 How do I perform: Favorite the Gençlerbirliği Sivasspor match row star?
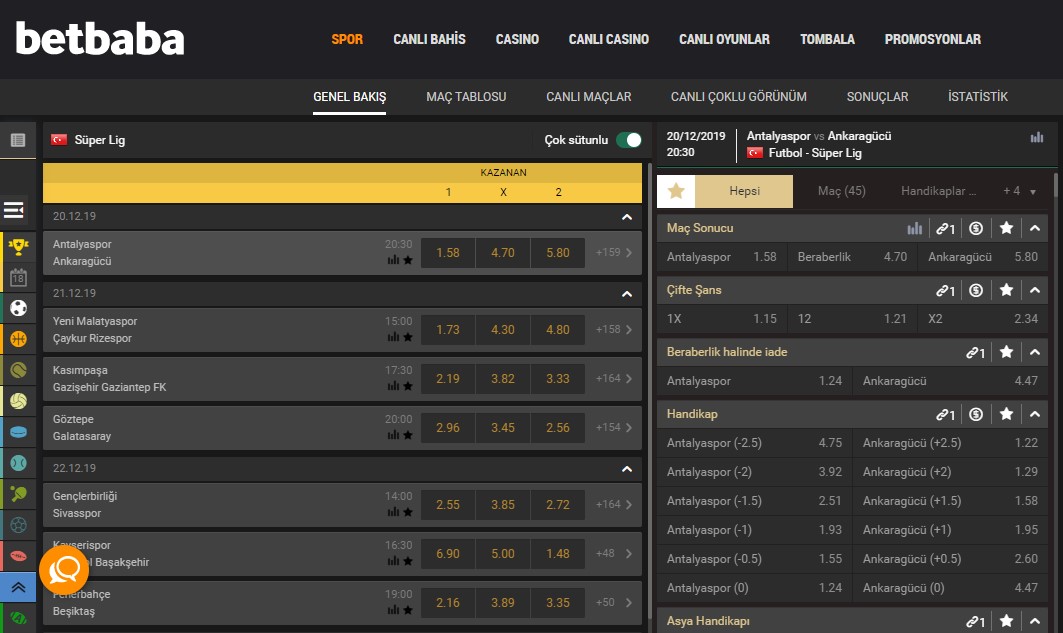point(408,512)
